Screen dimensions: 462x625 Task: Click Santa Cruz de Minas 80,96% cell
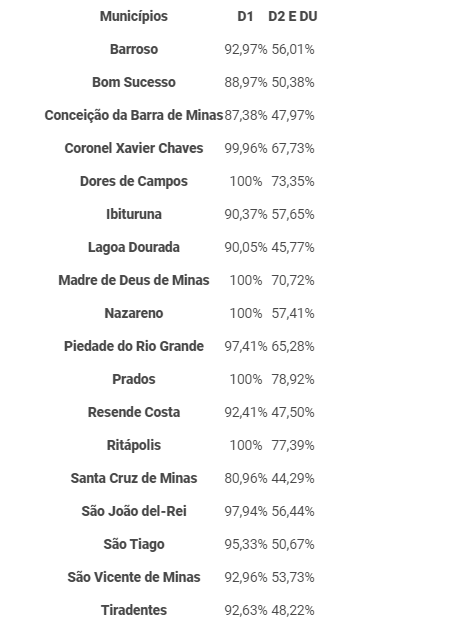[246, 478]
